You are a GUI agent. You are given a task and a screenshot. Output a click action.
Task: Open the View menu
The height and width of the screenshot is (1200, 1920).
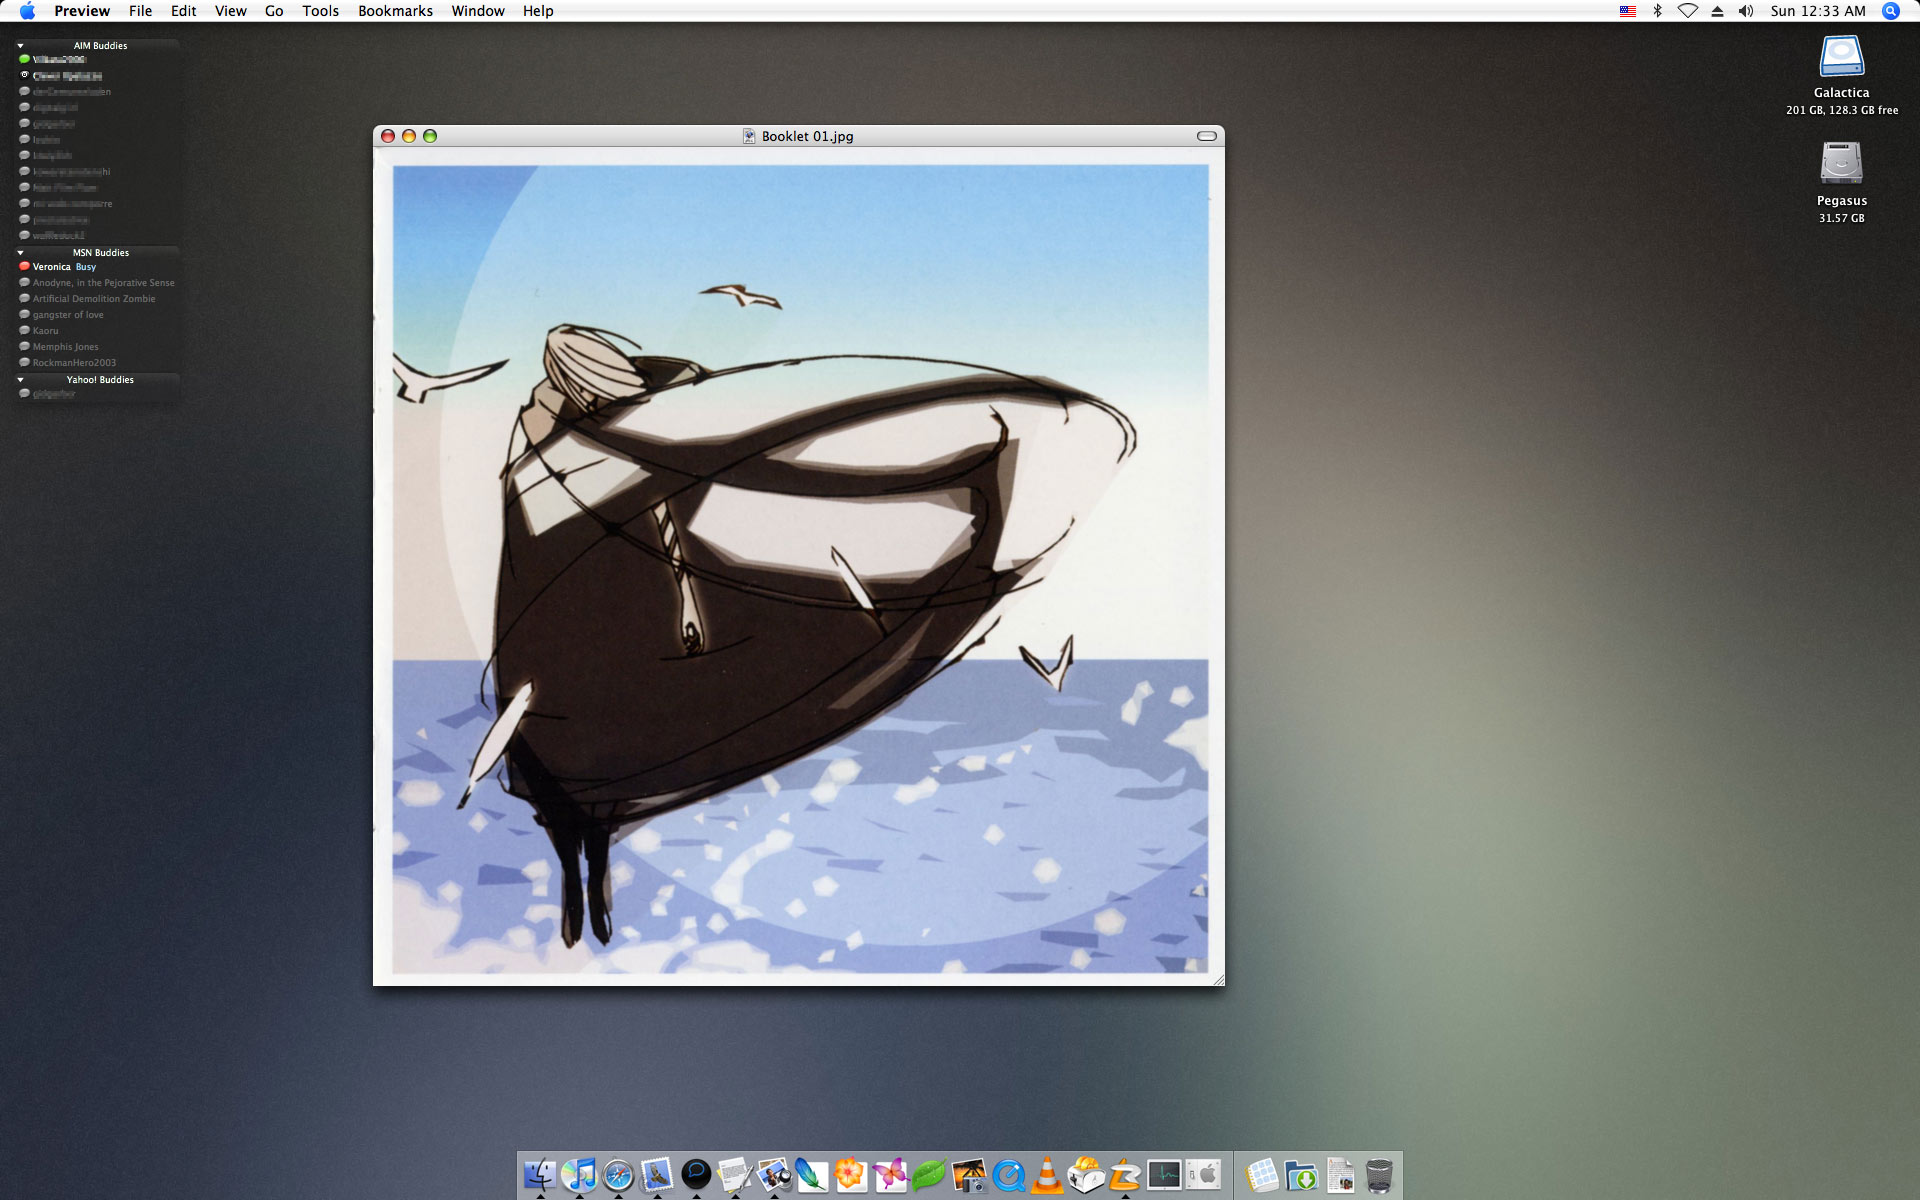(x=230, y=11)
